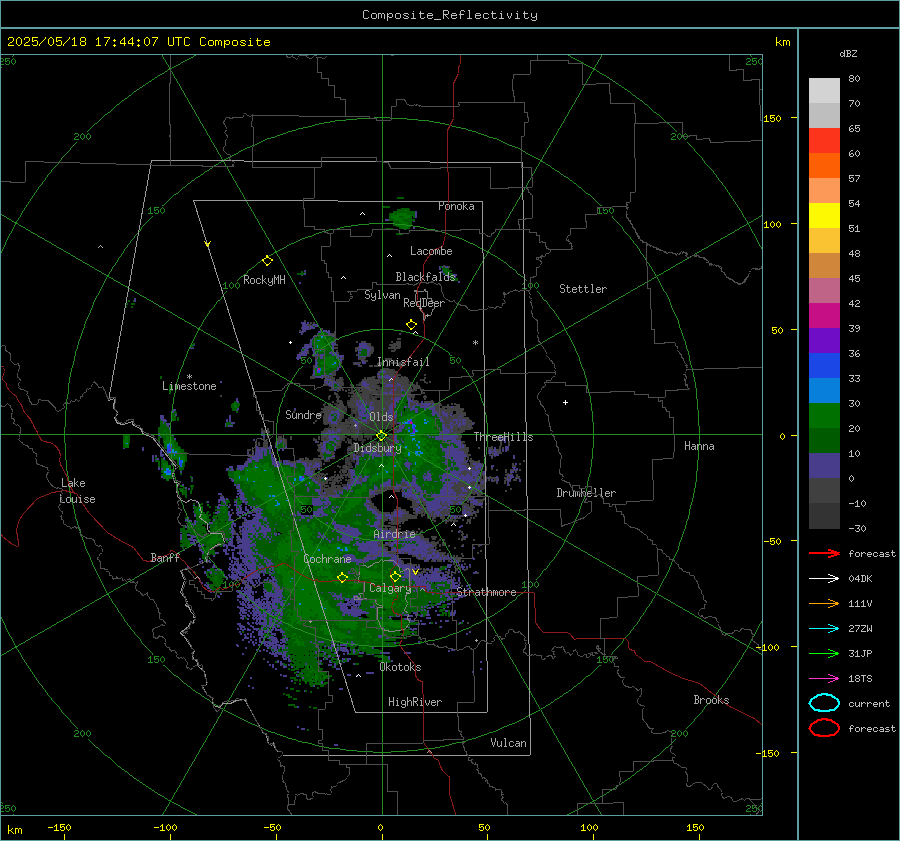Screen dimensions: 900x841
Task: Click the yellow diamond marker under Cochrane
Action: [342, 578]
